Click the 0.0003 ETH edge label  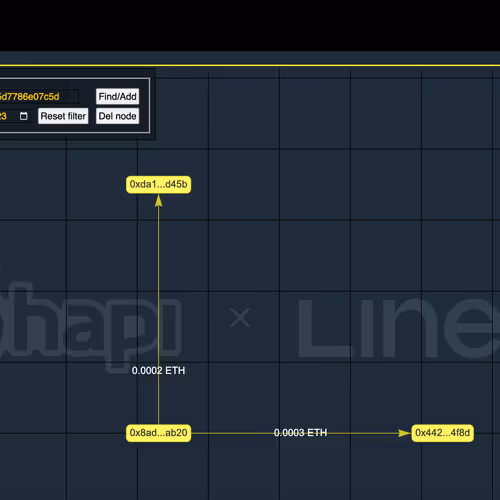[x=300, y=433]
